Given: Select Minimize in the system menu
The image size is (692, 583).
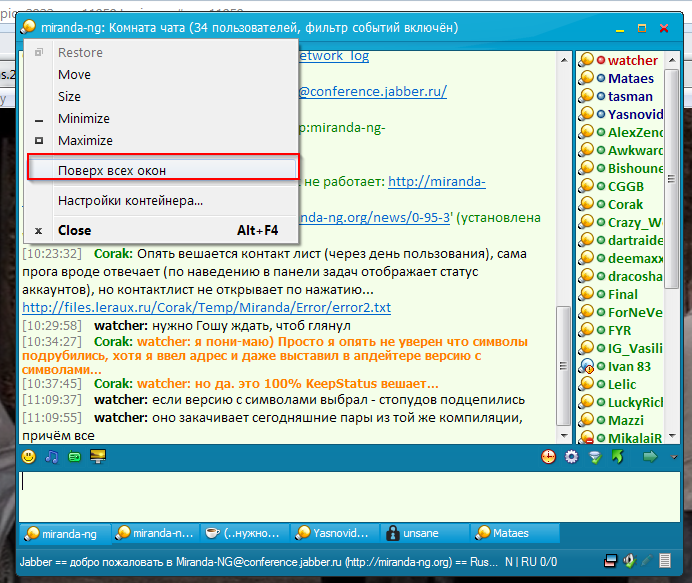Looking at the screenshot, I should click(161, 118).
